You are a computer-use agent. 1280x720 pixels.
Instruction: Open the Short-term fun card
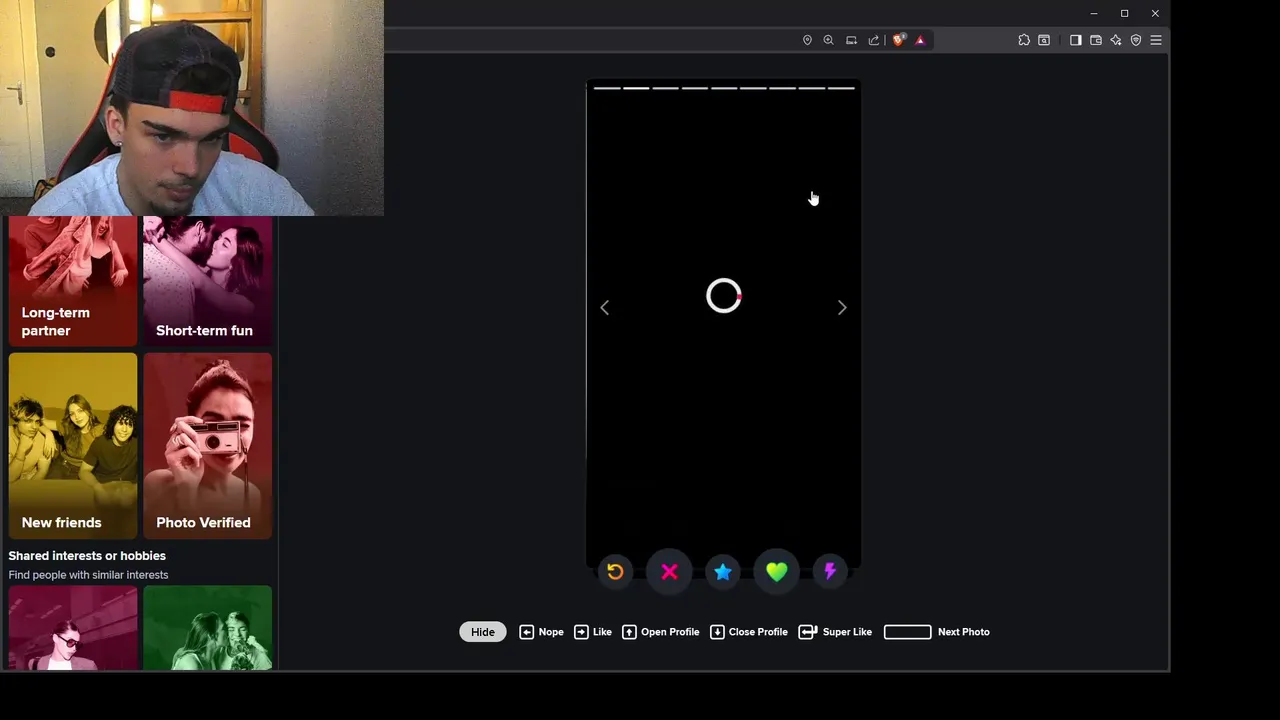pos(207,281)
